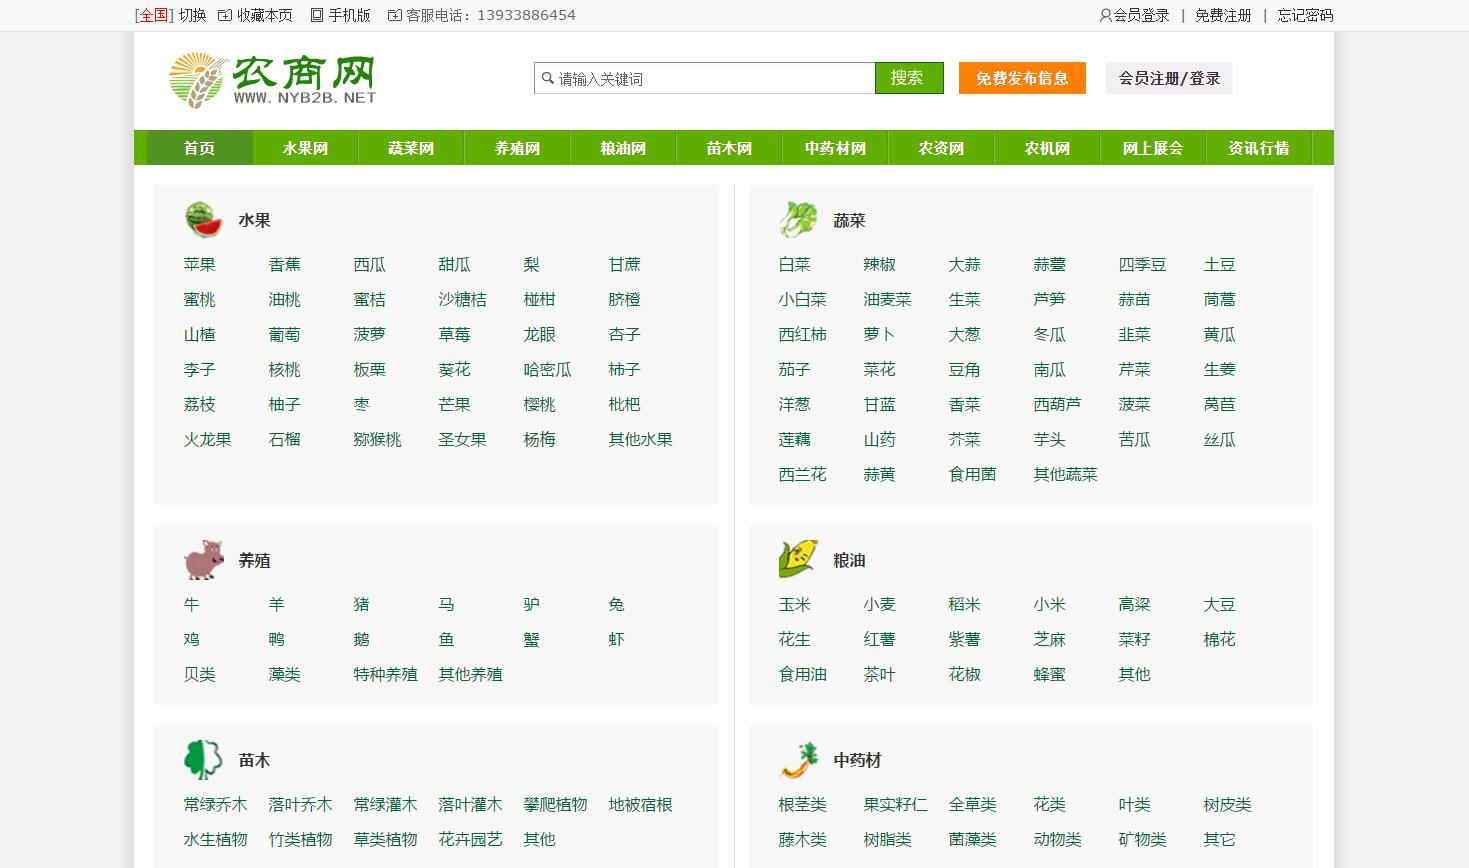Select the 哈密瓜 link
Image resolution: width=1469 pixels, height=868 pixels.
548,369
